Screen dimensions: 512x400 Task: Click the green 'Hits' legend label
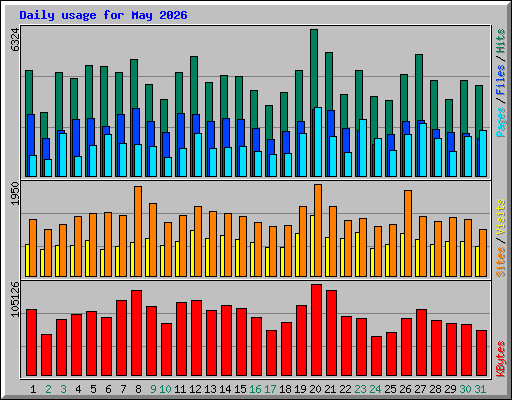[501, 41]
